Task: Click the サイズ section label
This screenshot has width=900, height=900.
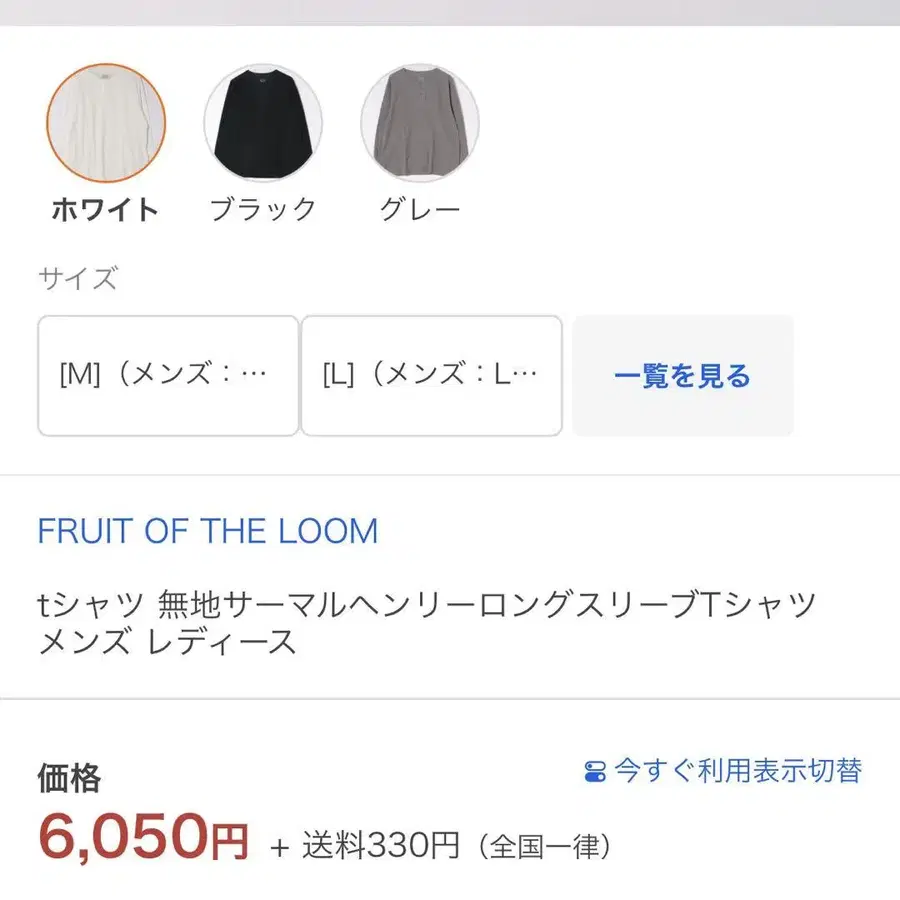Action: (78, 277)
